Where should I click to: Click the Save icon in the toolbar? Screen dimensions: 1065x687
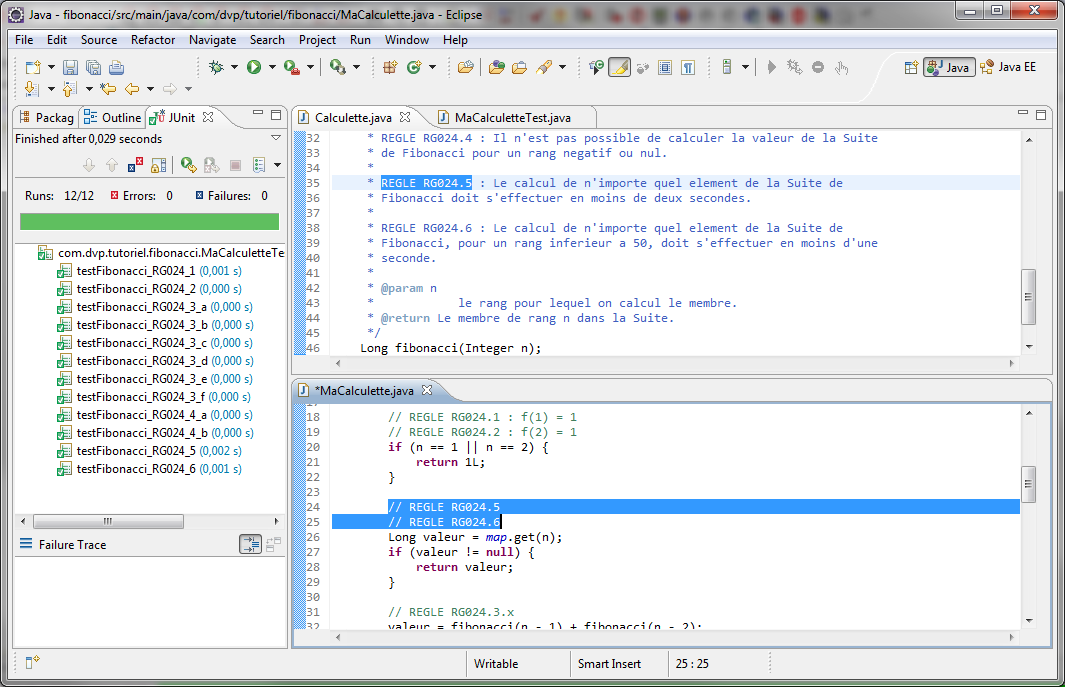[x=70, y=67]
